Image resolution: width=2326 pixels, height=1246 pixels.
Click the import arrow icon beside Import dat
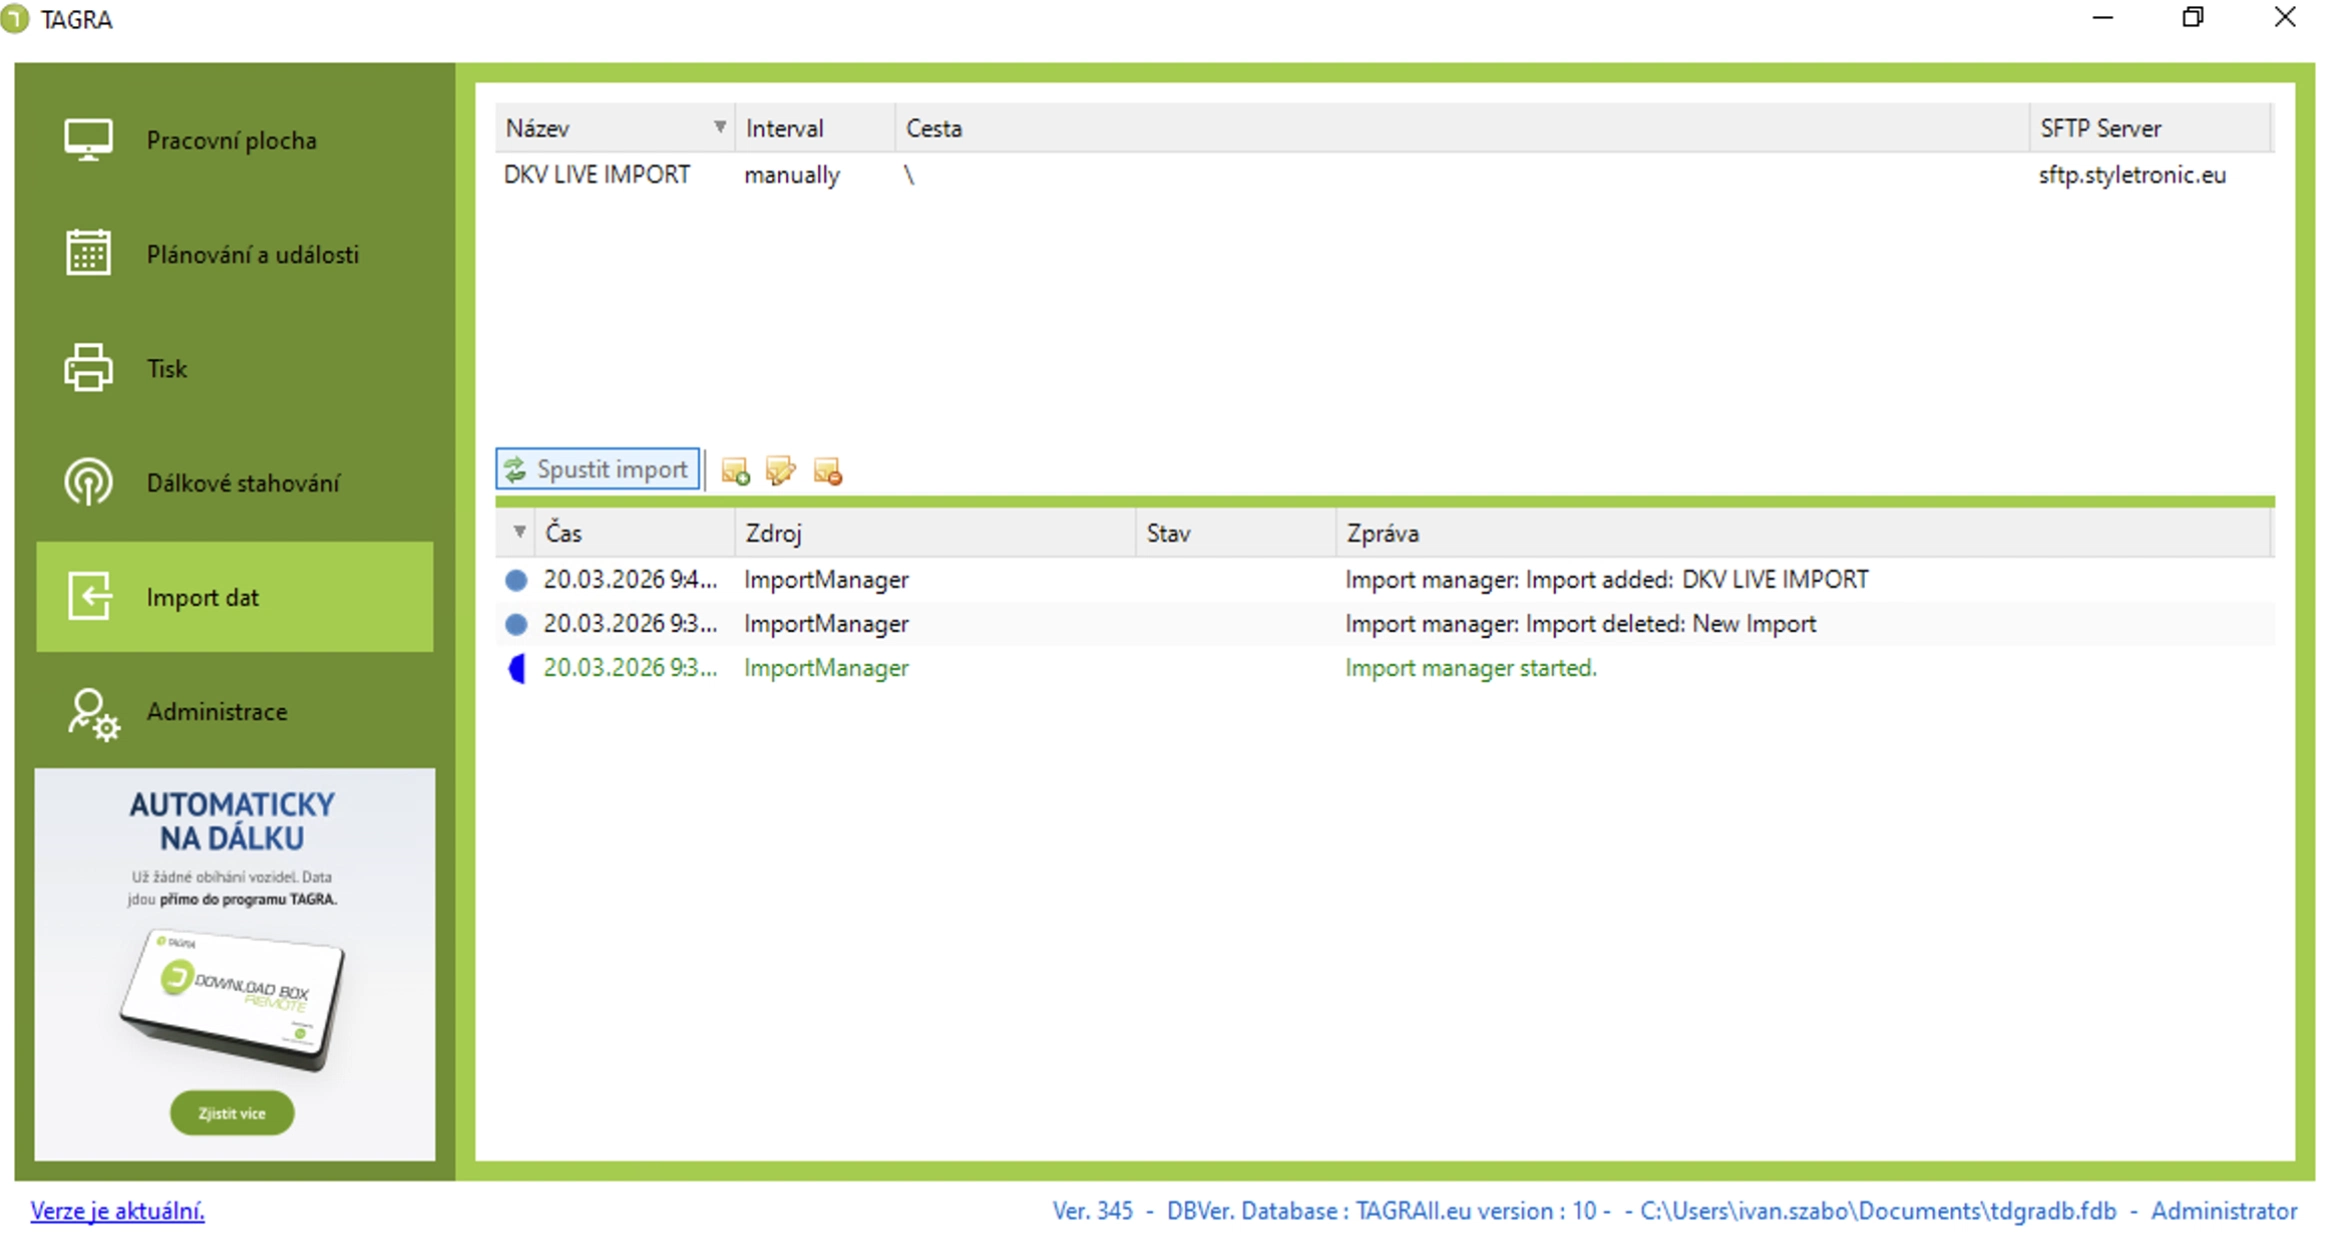(89, 596)
